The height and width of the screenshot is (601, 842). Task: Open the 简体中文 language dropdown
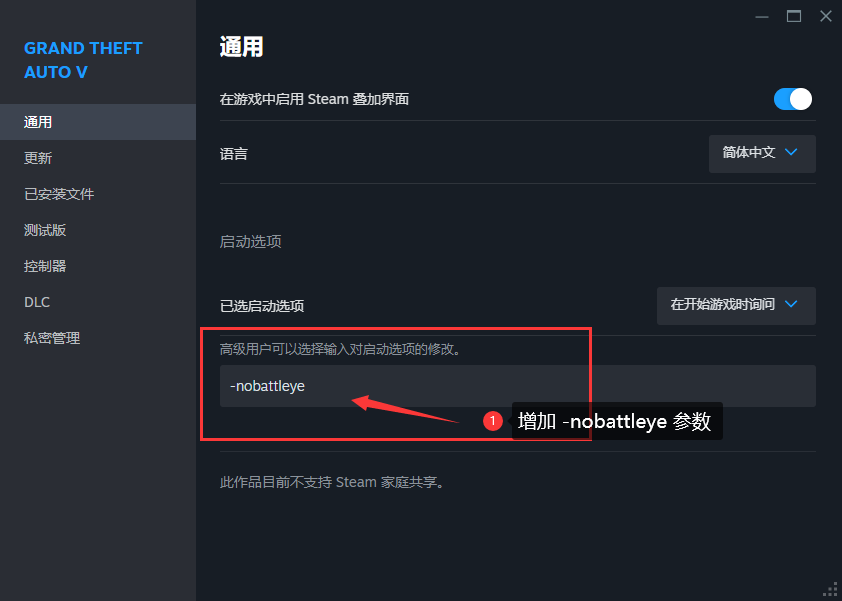pos(762,154)
